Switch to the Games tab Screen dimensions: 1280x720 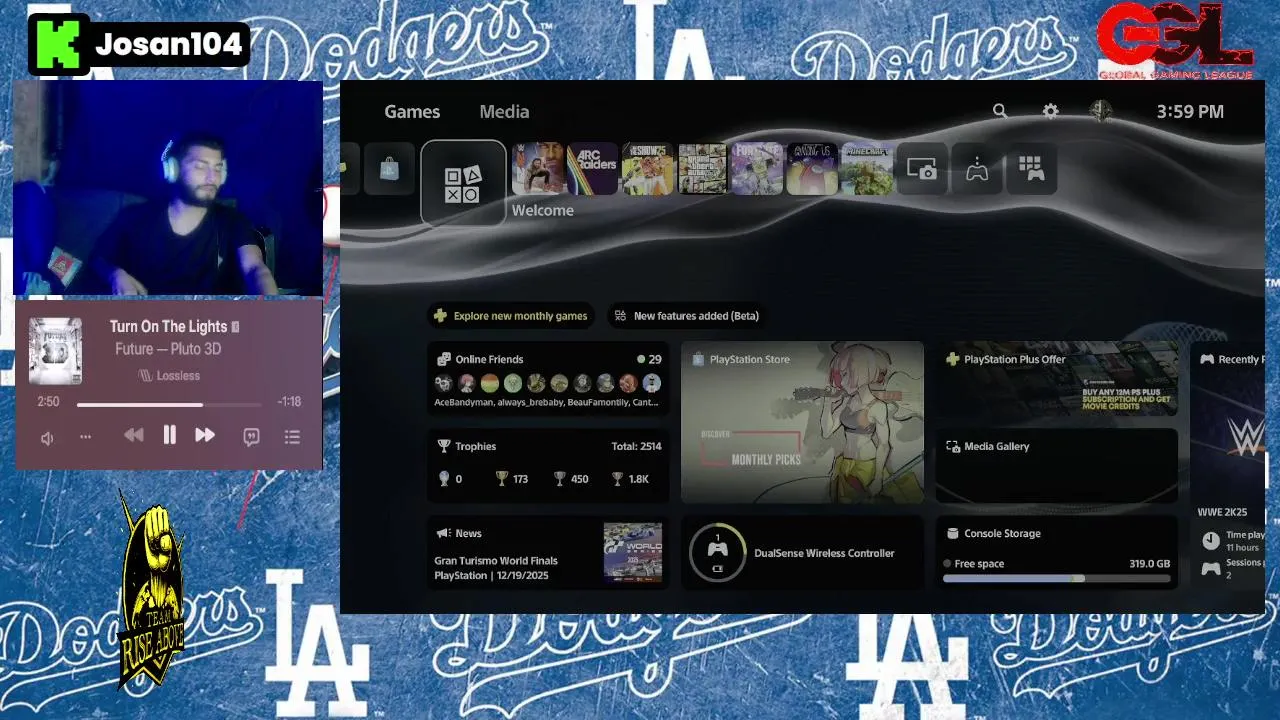coord(412,112)
